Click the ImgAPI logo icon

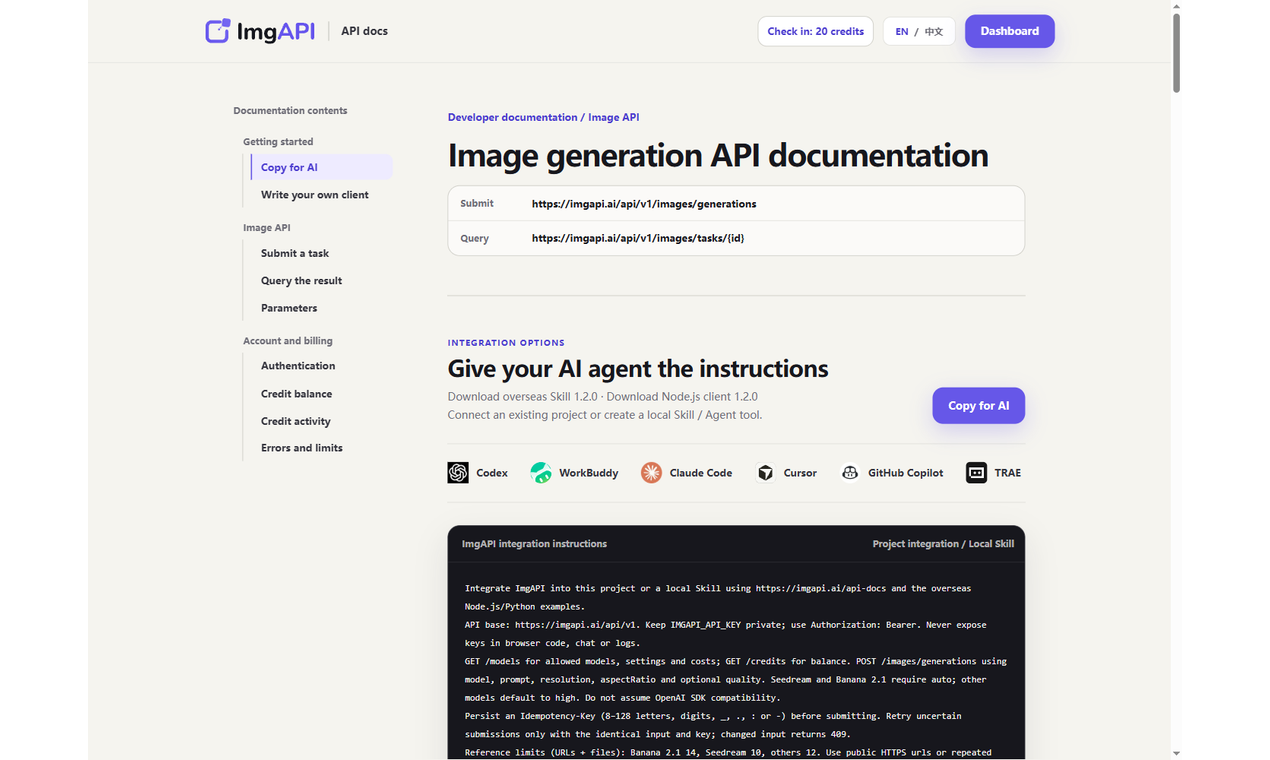coord(218,31)
